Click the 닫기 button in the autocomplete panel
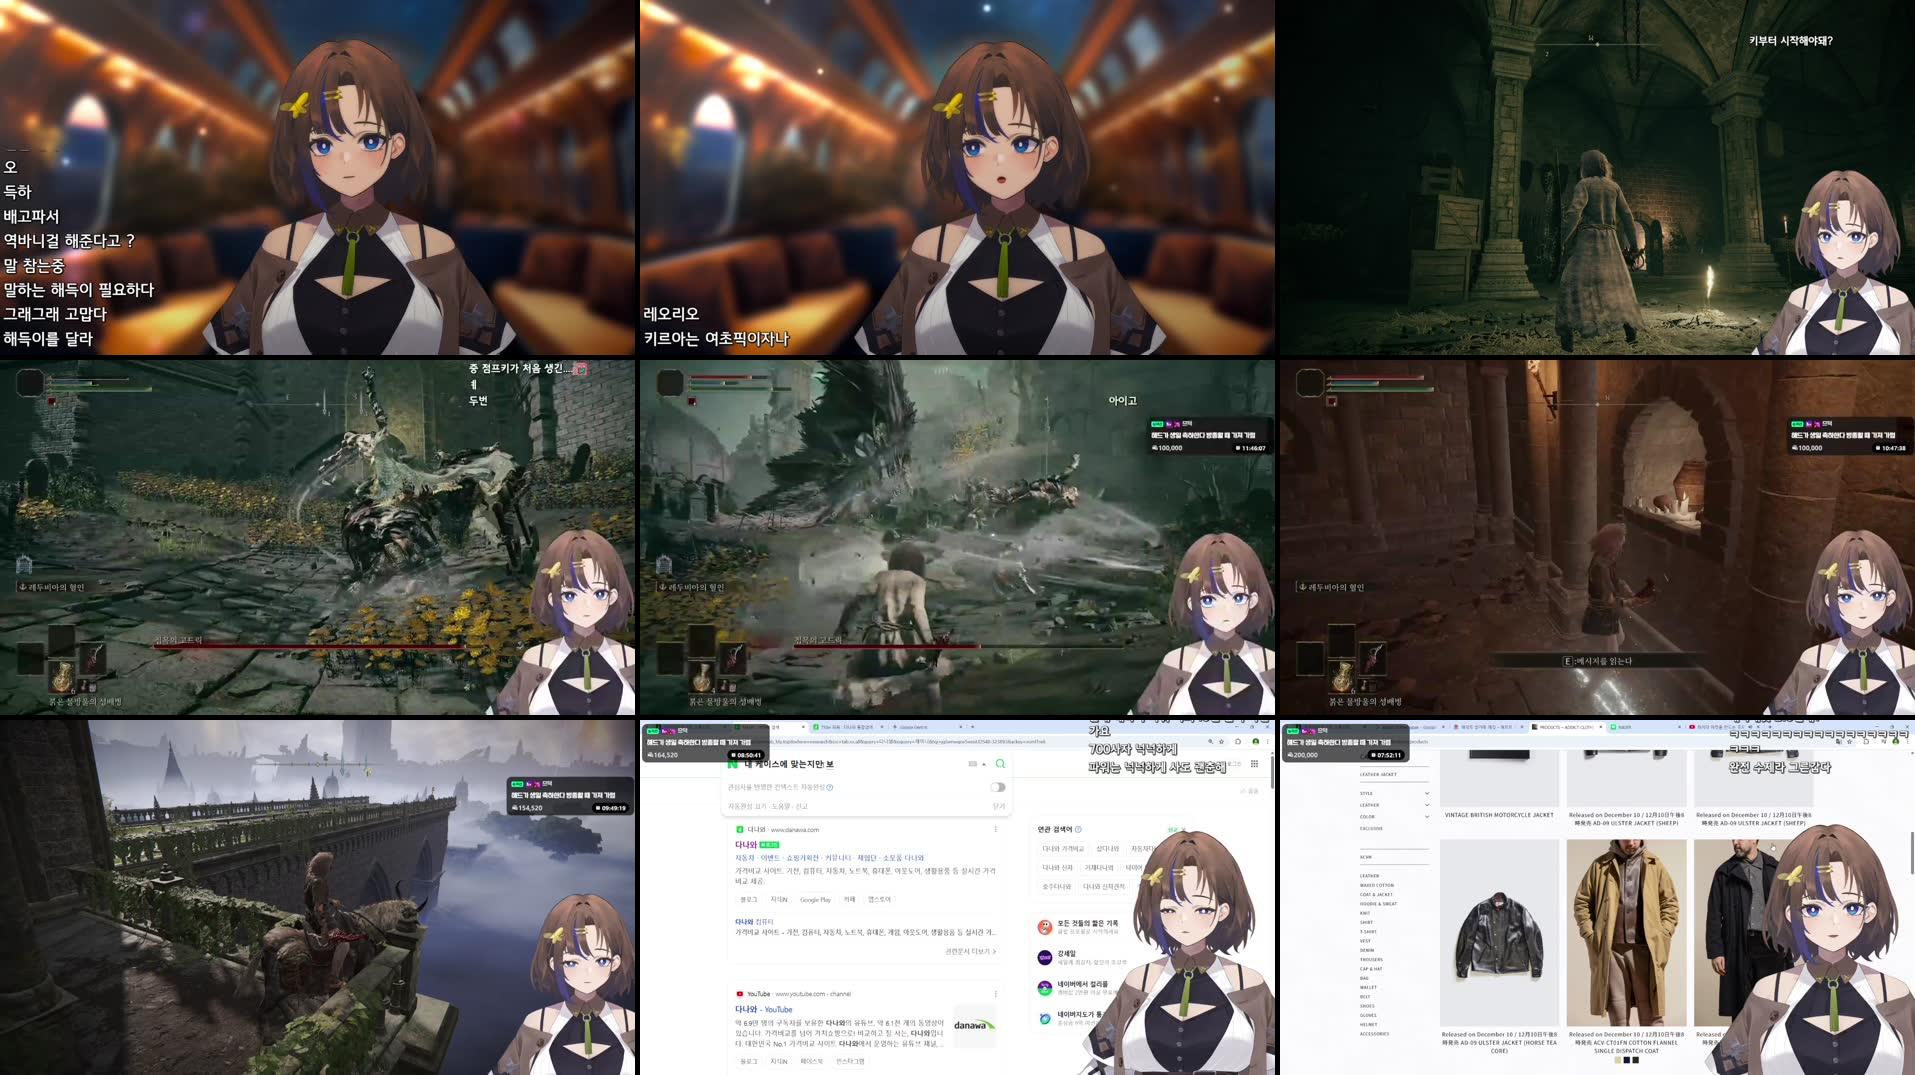The height and width of the screenshot is (1075, 1915). coord(1001,806)
